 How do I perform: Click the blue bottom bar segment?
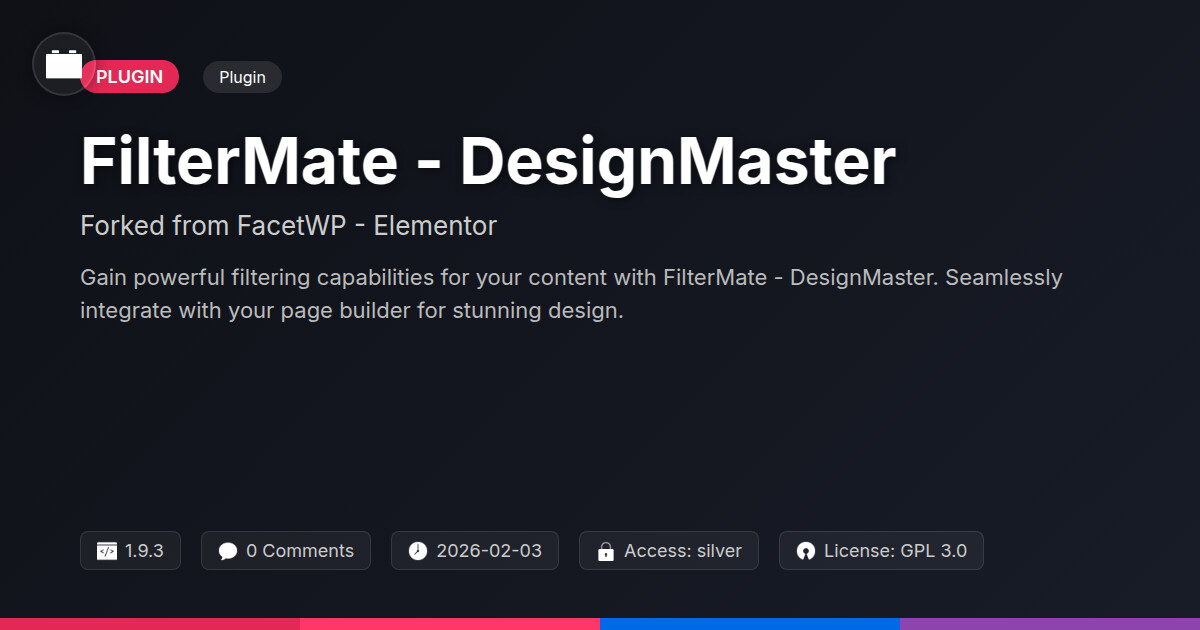coord(750,623)
